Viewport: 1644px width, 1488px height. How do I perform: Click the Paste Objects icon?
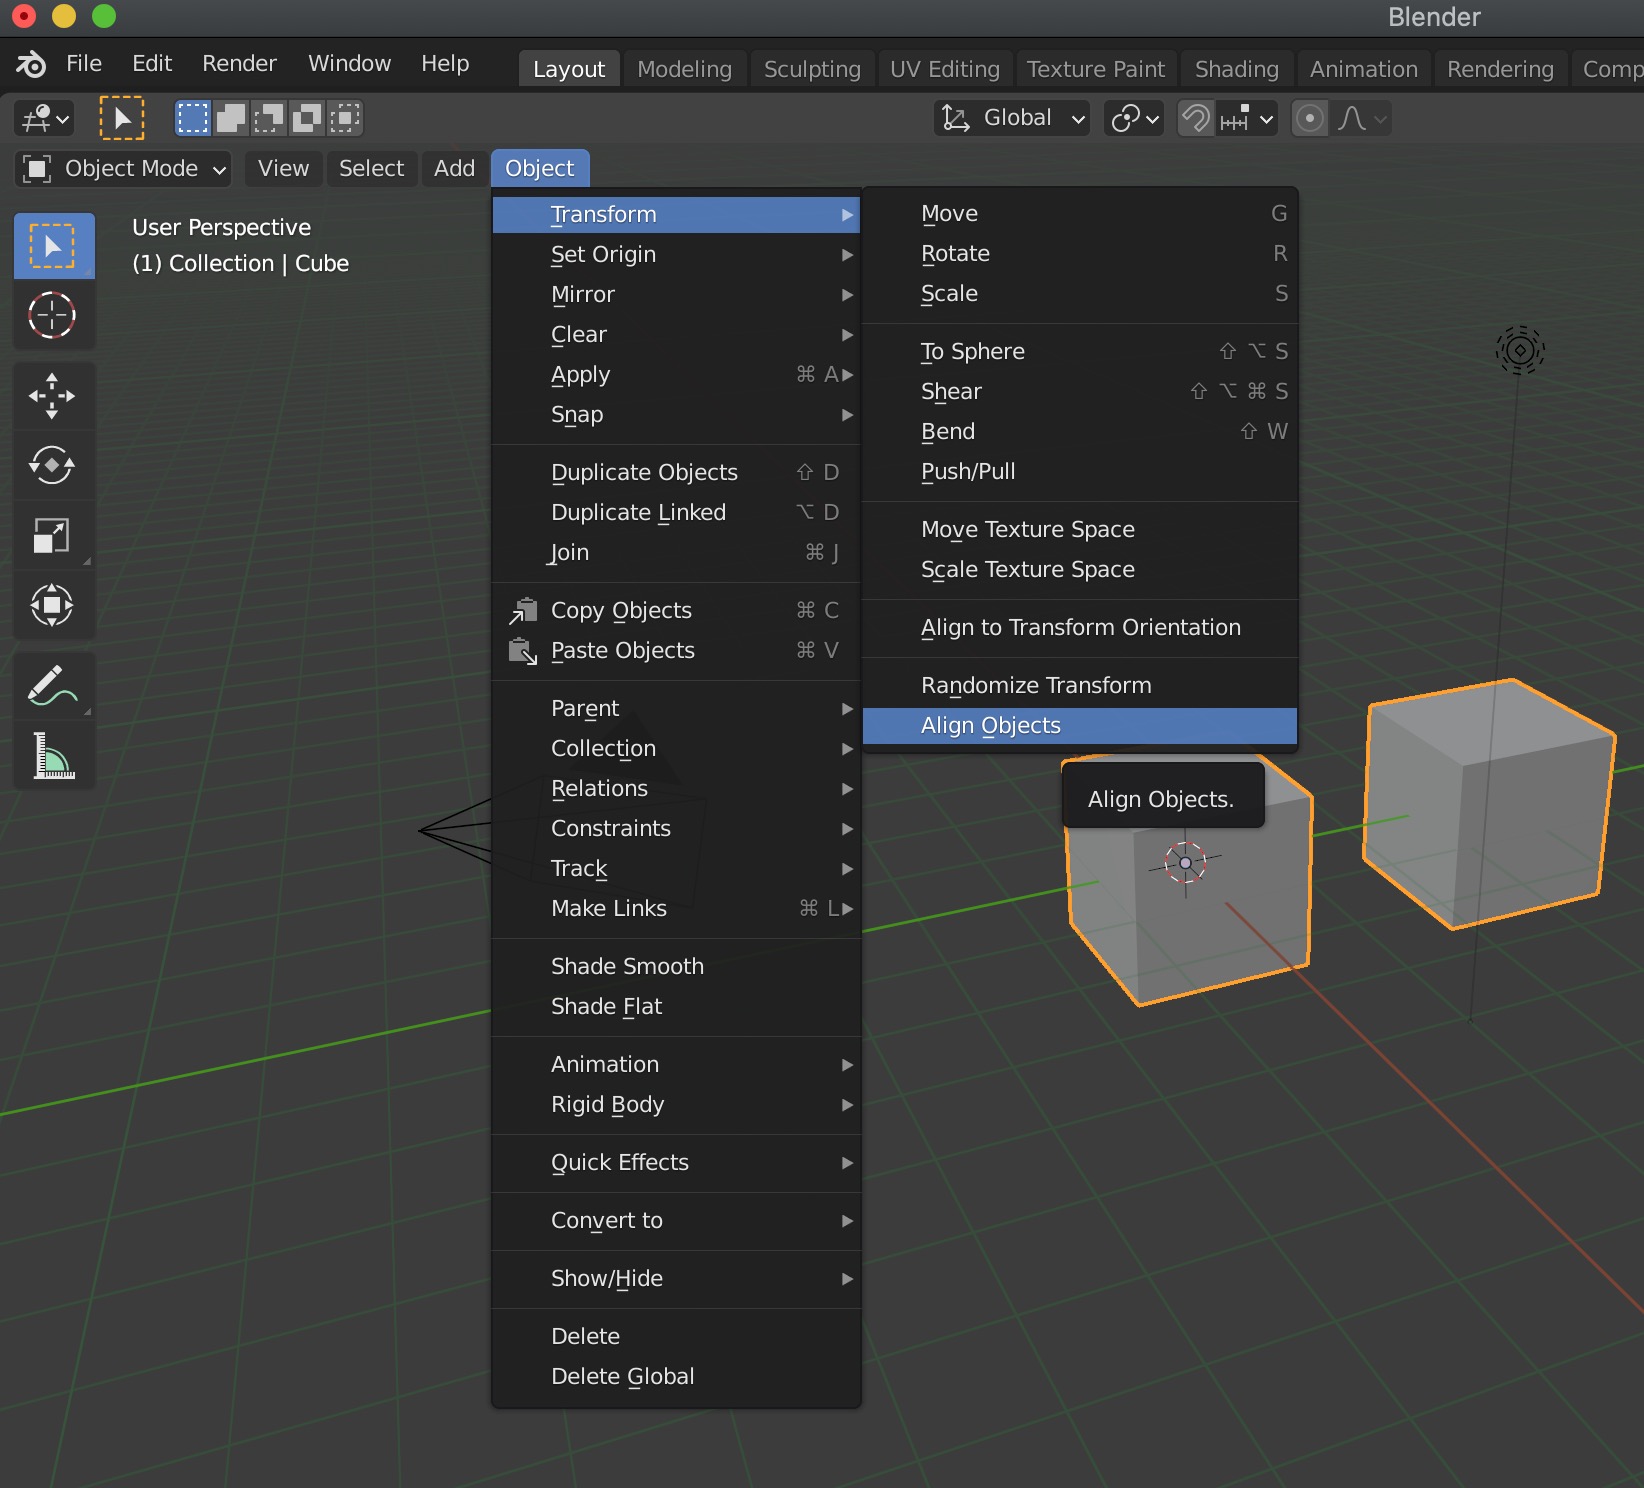point(523,651)
